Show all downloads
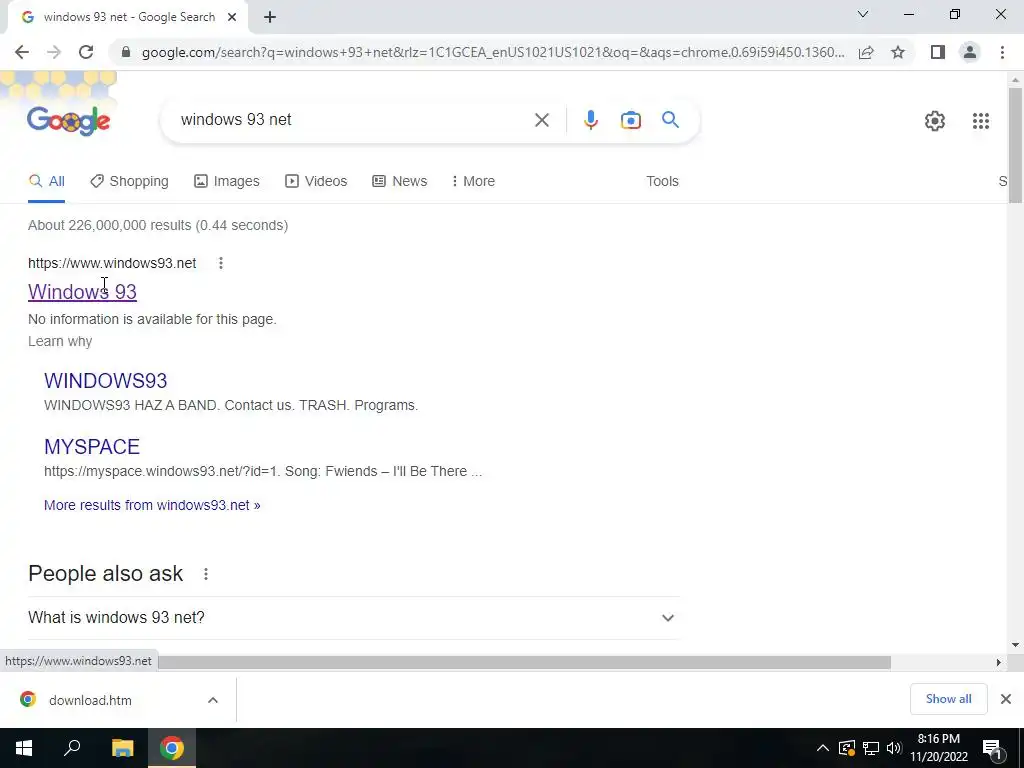 (948, 699)
